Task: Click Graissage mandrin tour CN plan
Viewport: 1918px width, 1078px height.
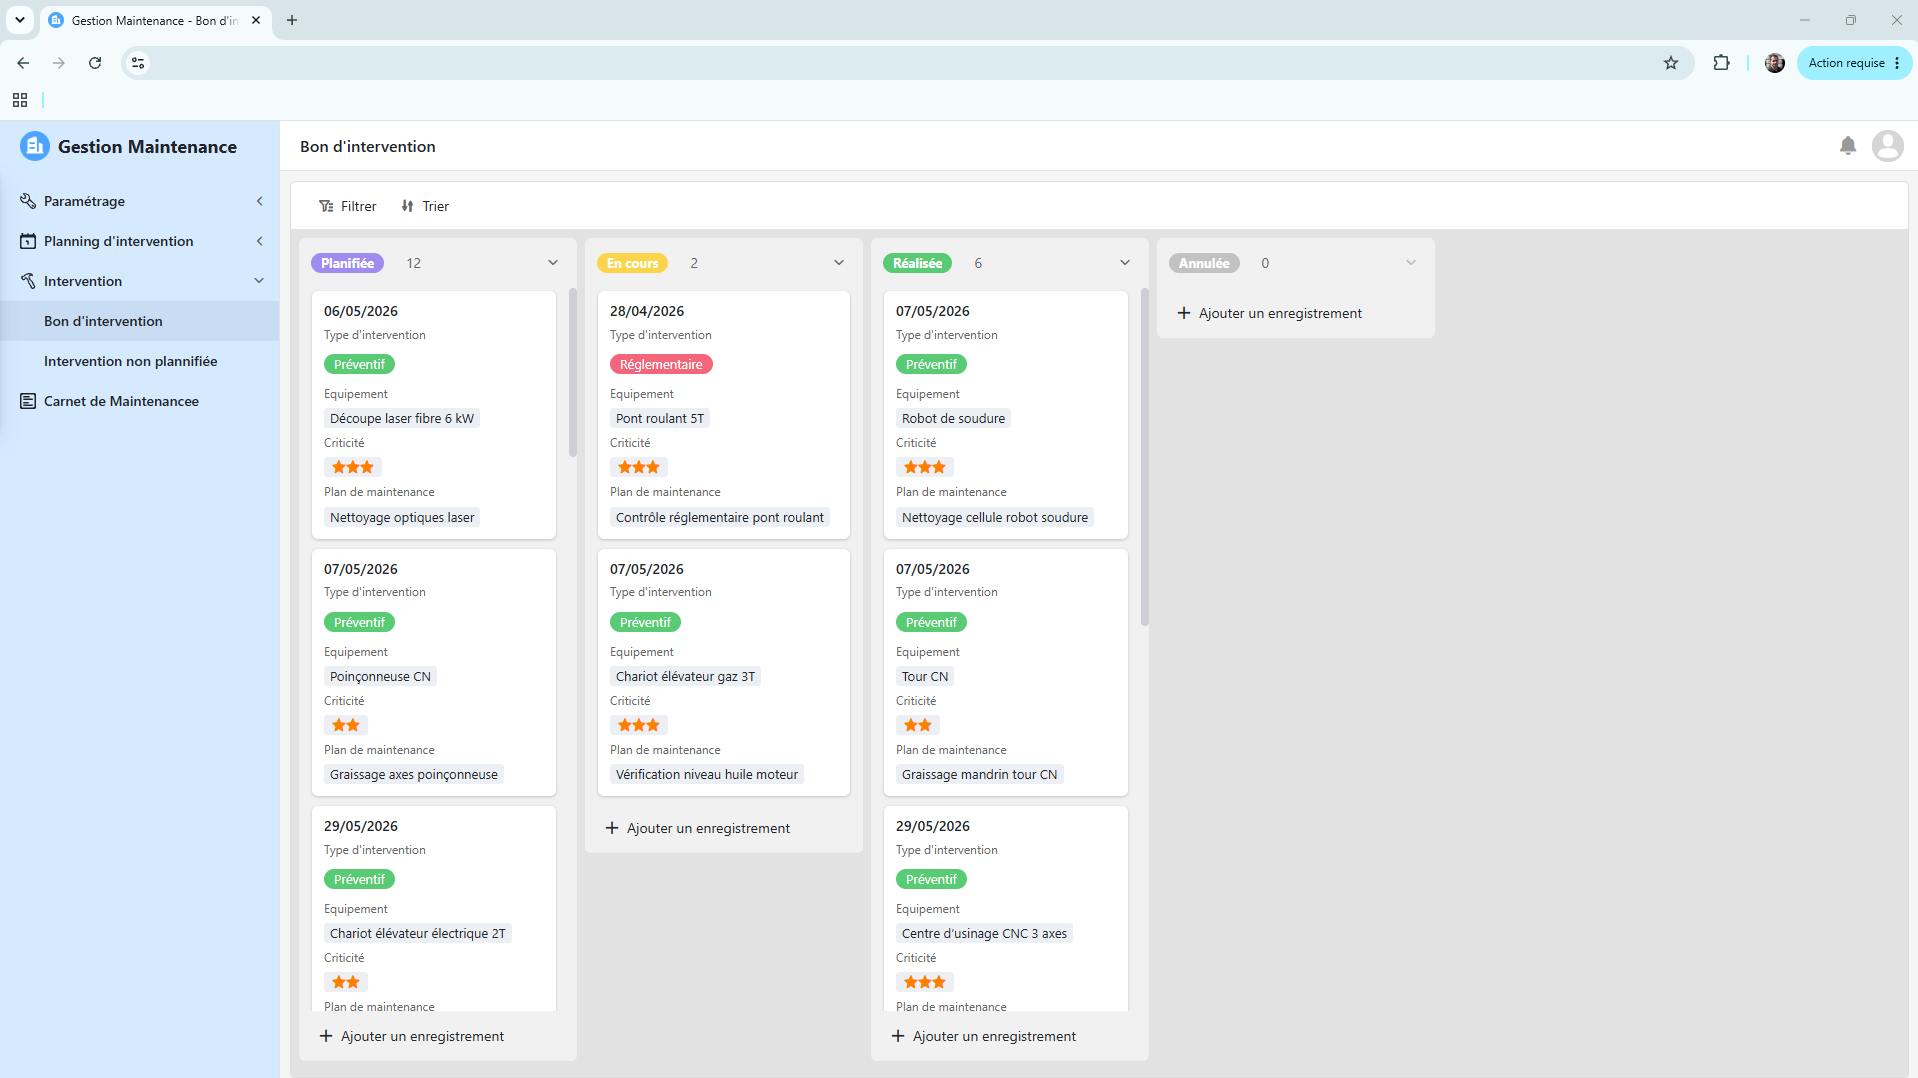Action: pos(979,774)
